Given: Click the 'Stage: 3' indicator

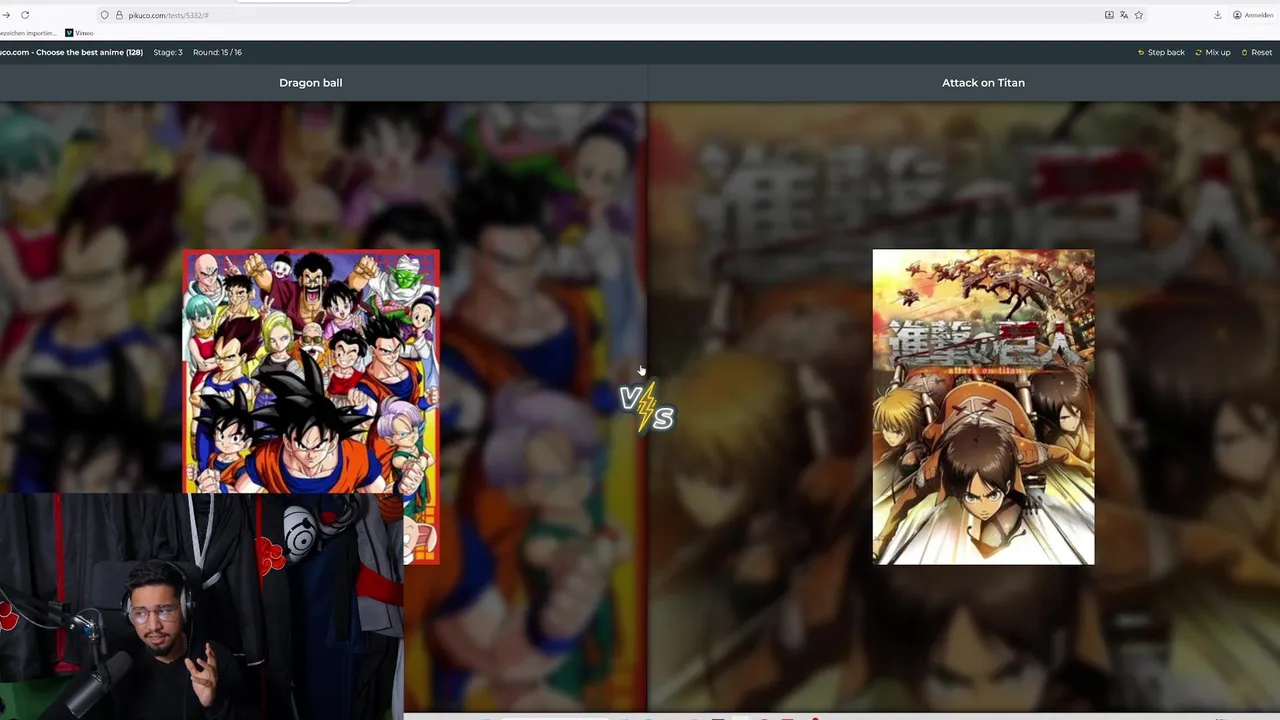Looking at the screenshot, I should click(168, 52).
